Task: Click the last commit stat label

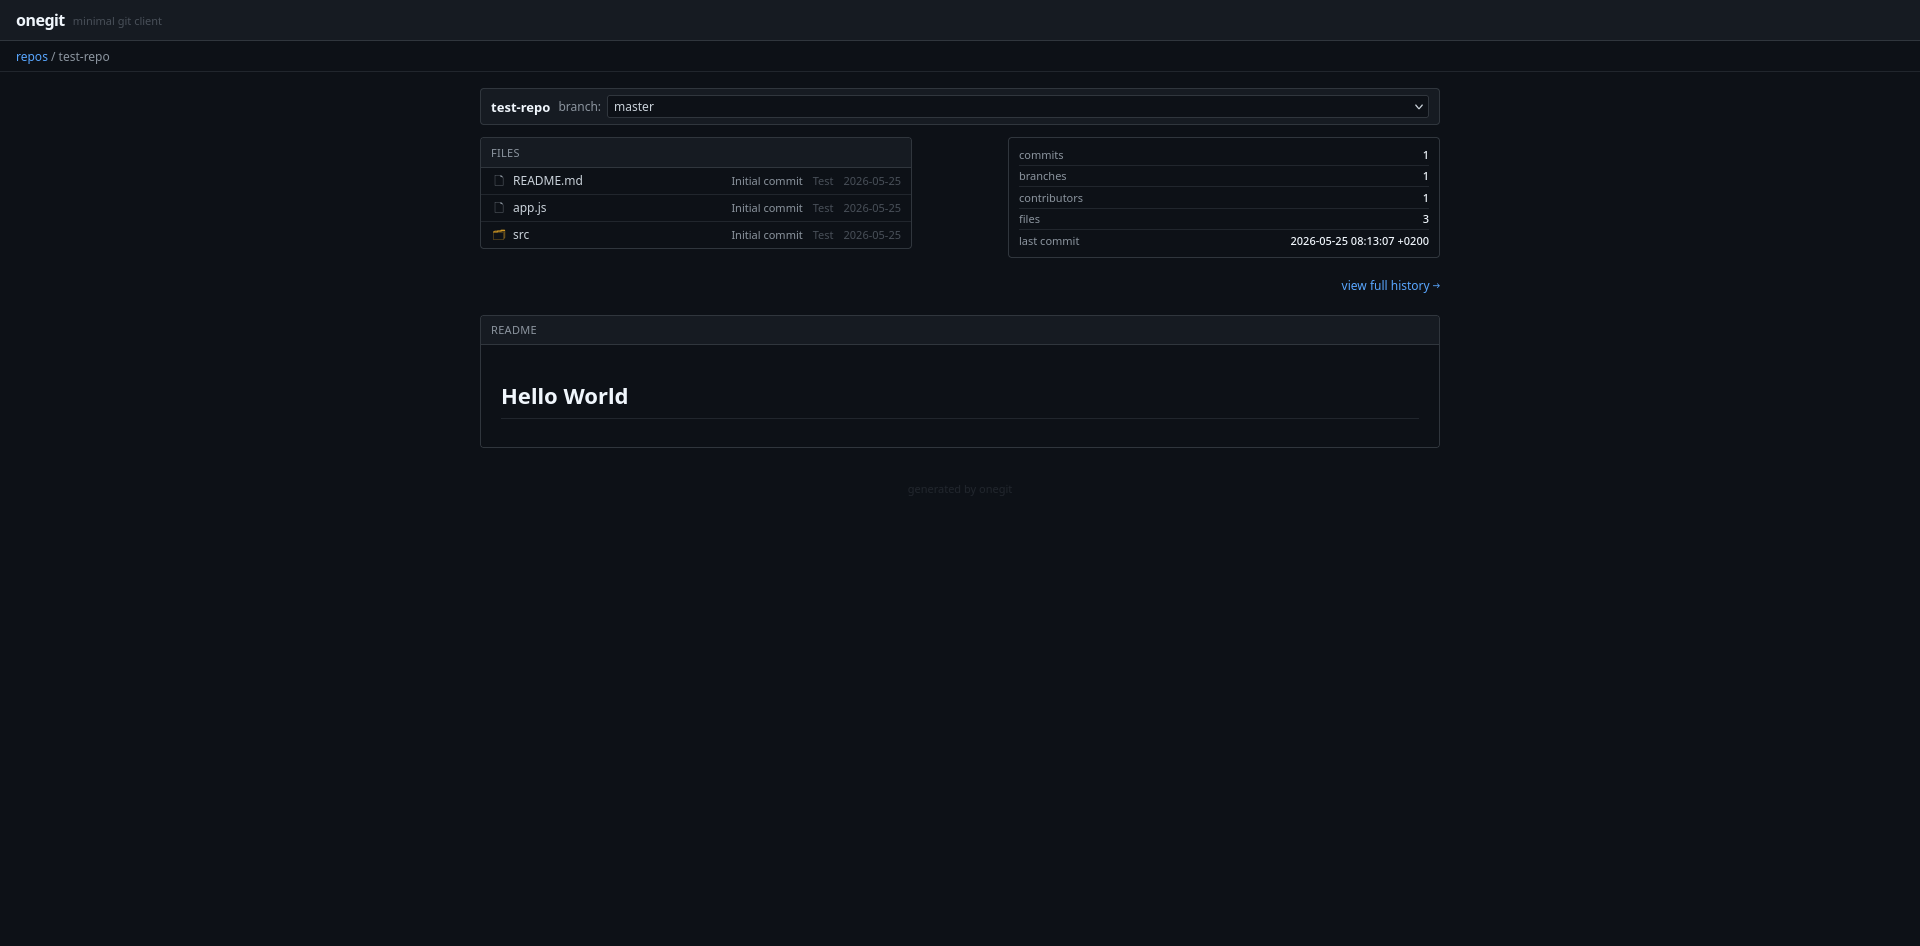Action: (1049, 241)
